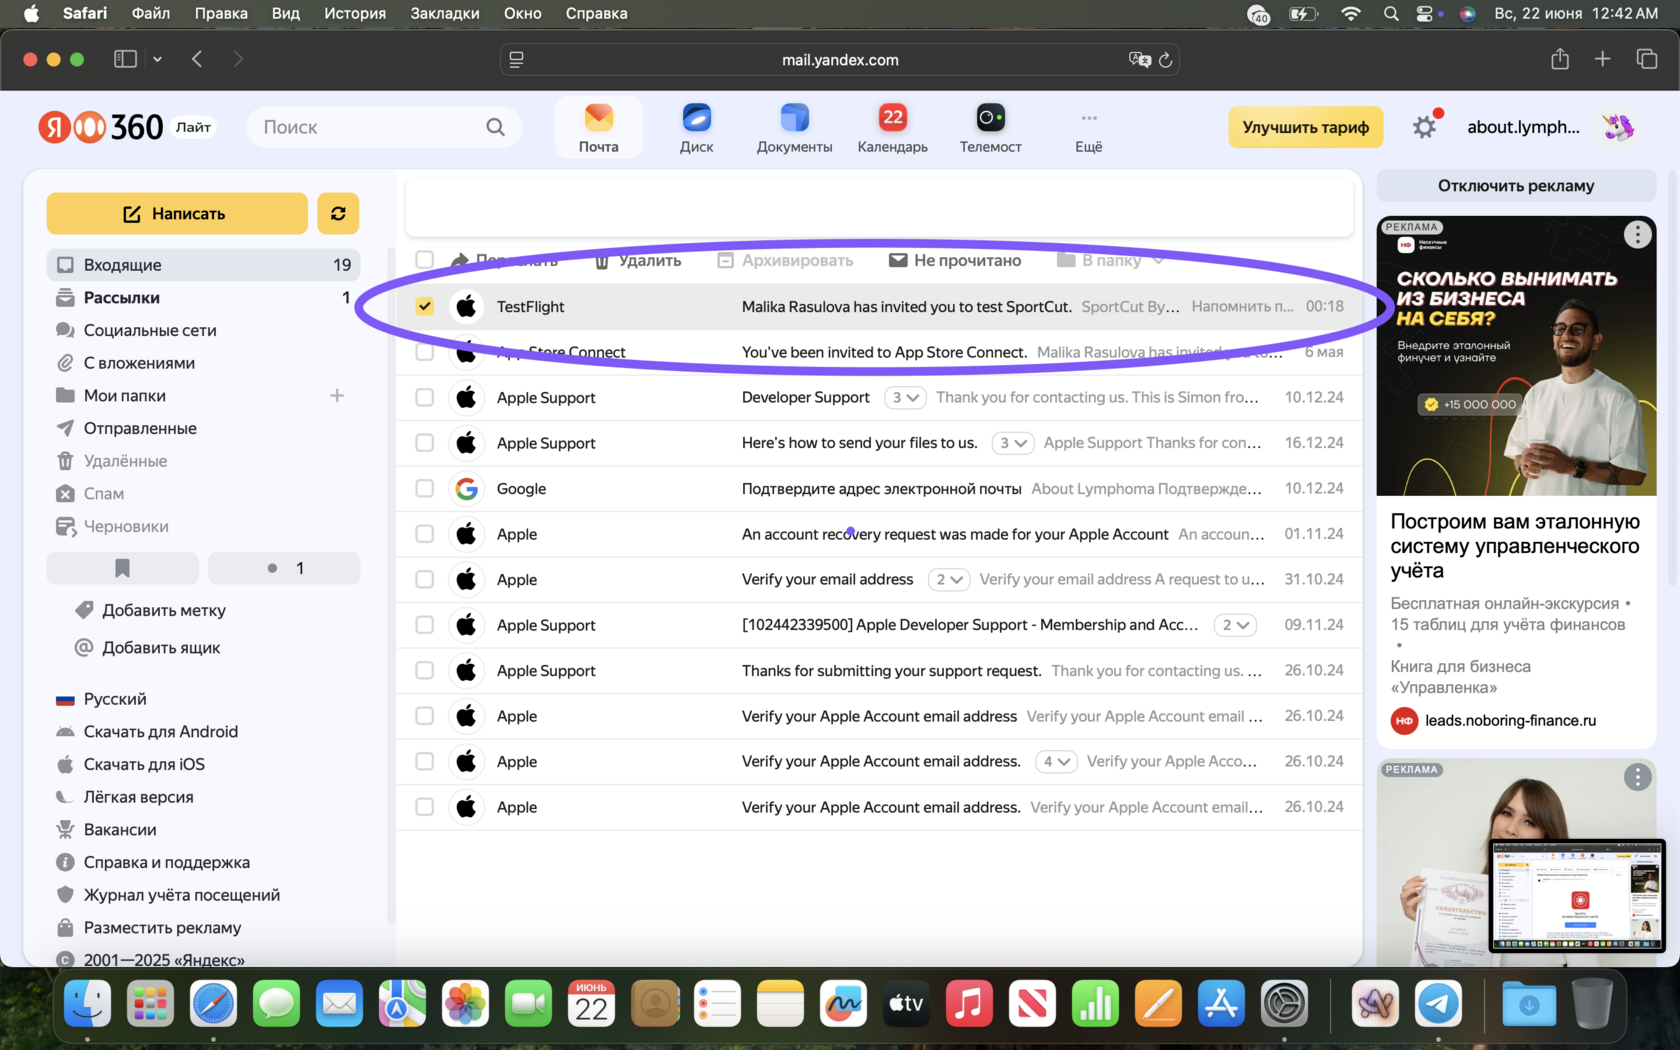Click the Safari Share icon

pos(1559,59)
